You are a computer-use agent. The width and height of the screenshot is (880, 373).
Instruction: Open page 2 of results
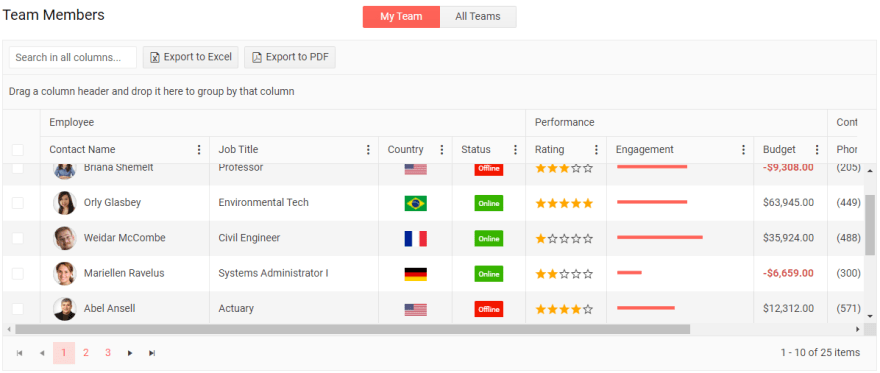[86, 353]
